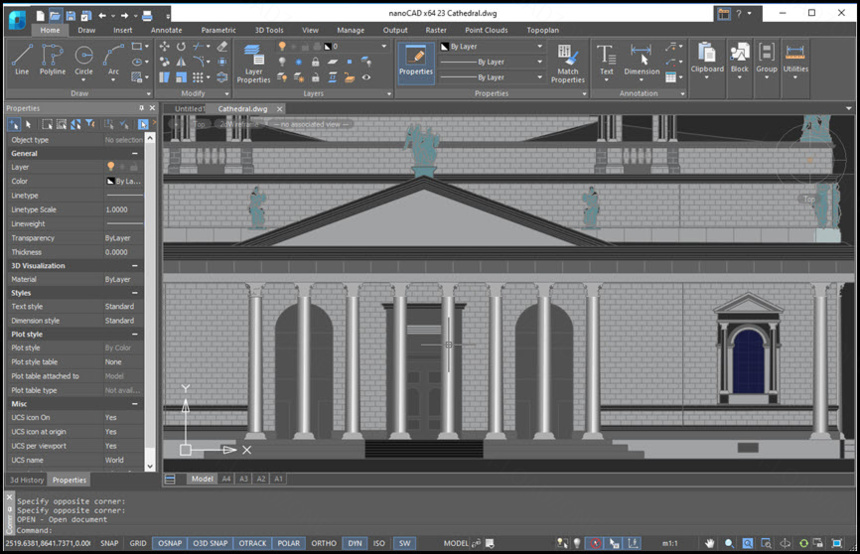Click the Save icon in quick access toolbar
The image size is (860, 554).
(x=71, y=16)
